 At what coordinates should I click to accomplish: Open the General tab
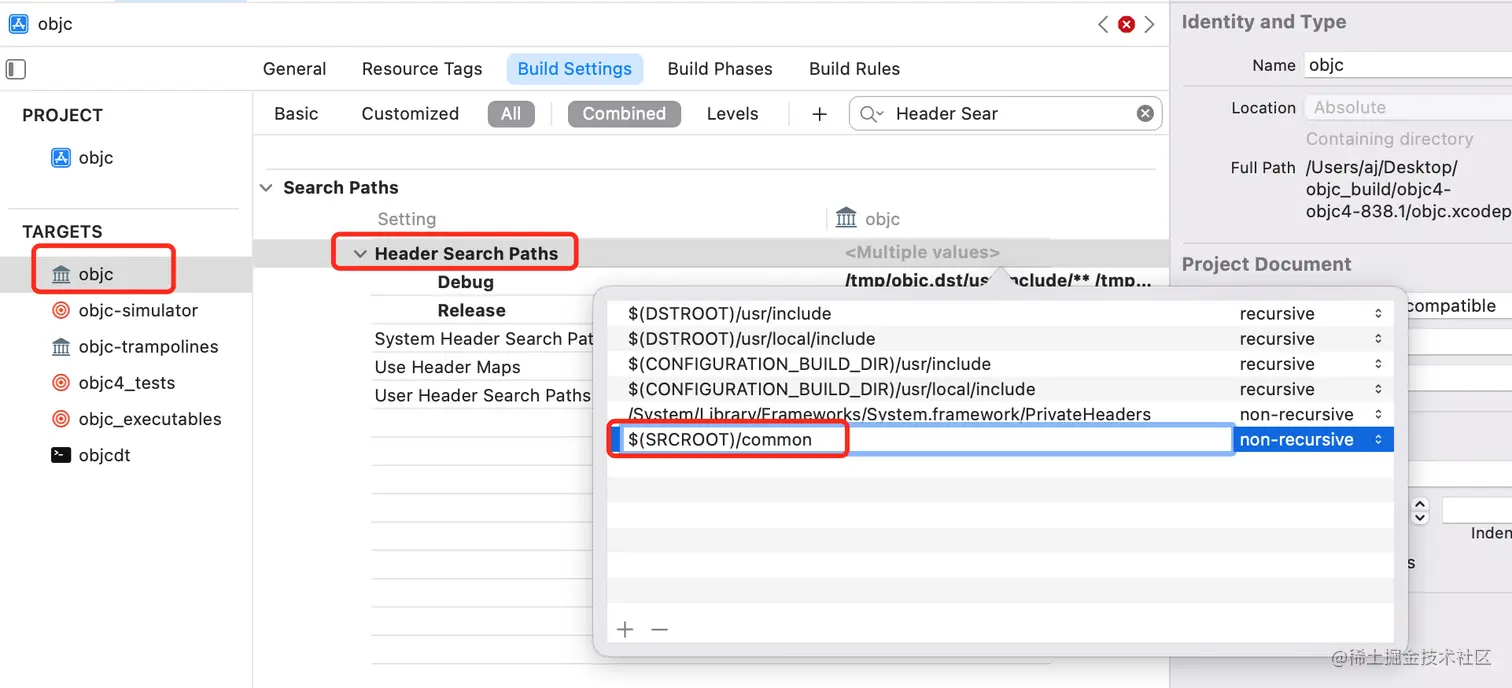294,69
